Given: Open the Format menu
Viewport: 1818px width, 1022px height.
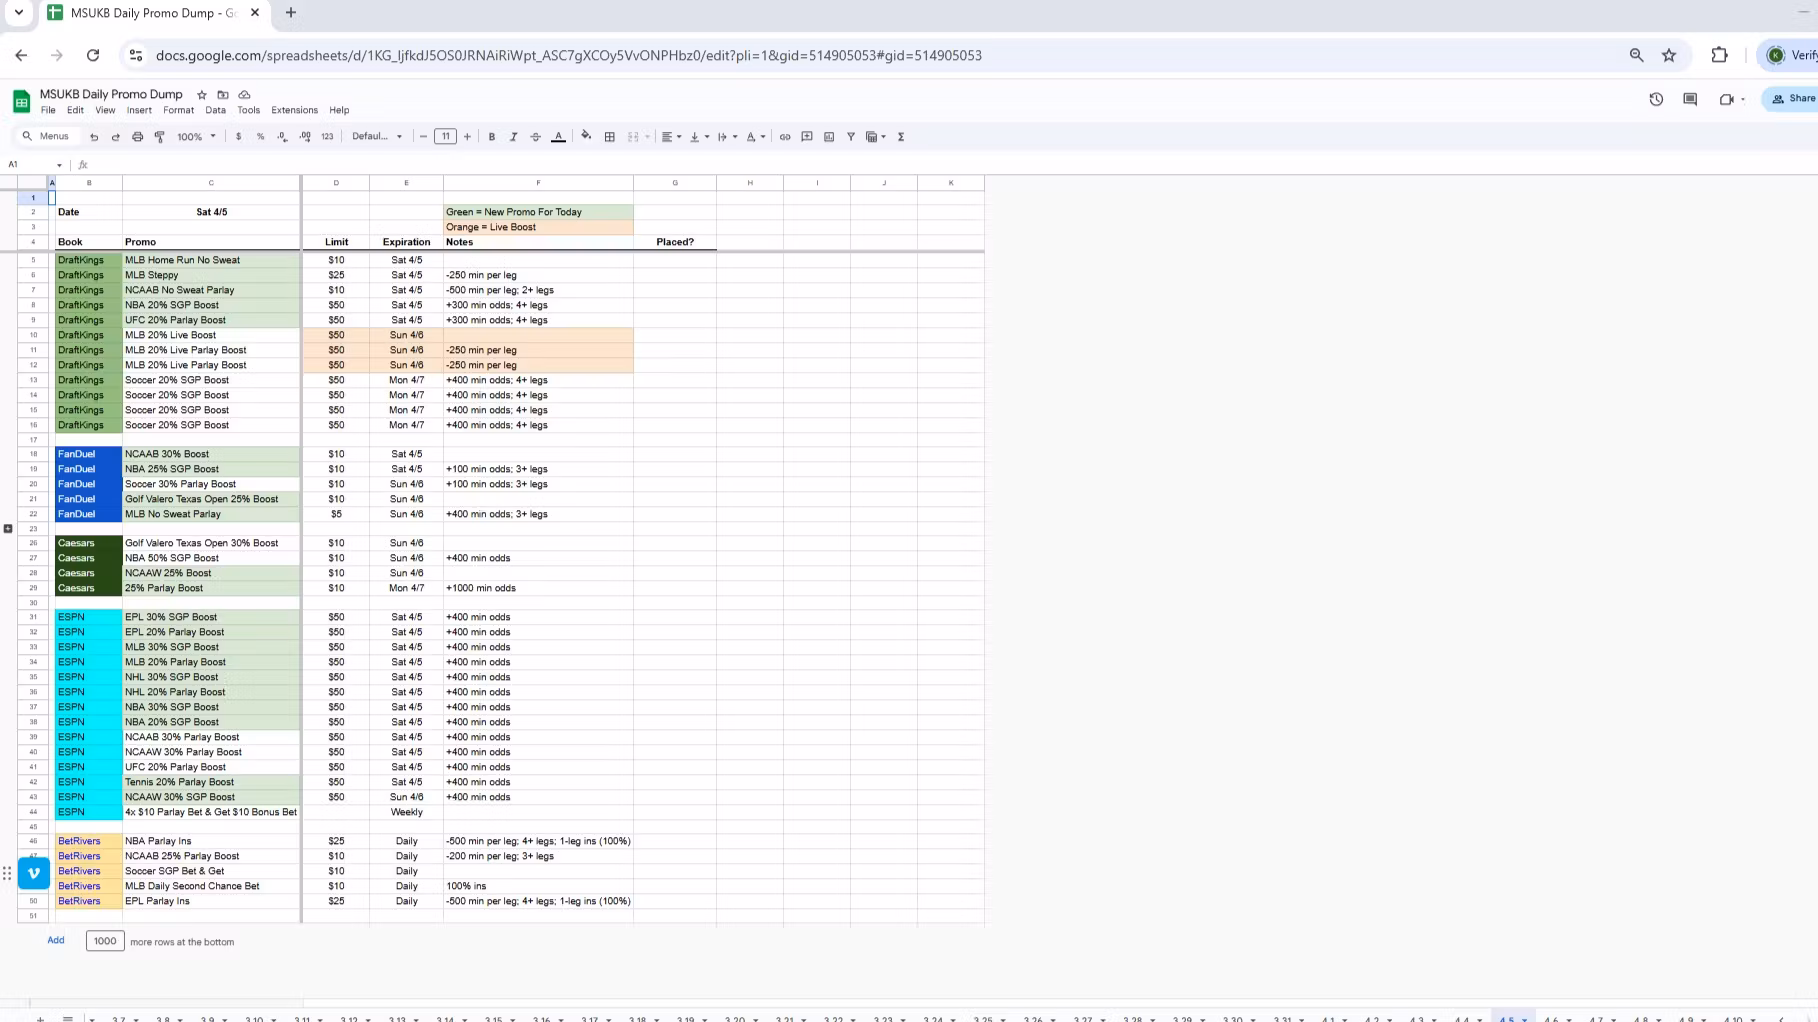Looking at the screenshot, I should 178,111.
